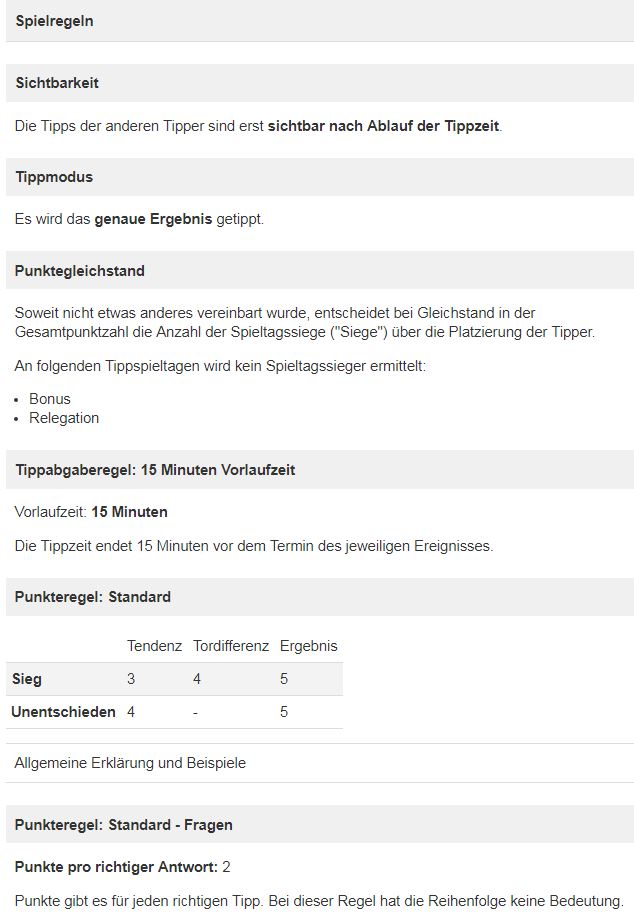Select the Ergebnis column header

(309, 646)
